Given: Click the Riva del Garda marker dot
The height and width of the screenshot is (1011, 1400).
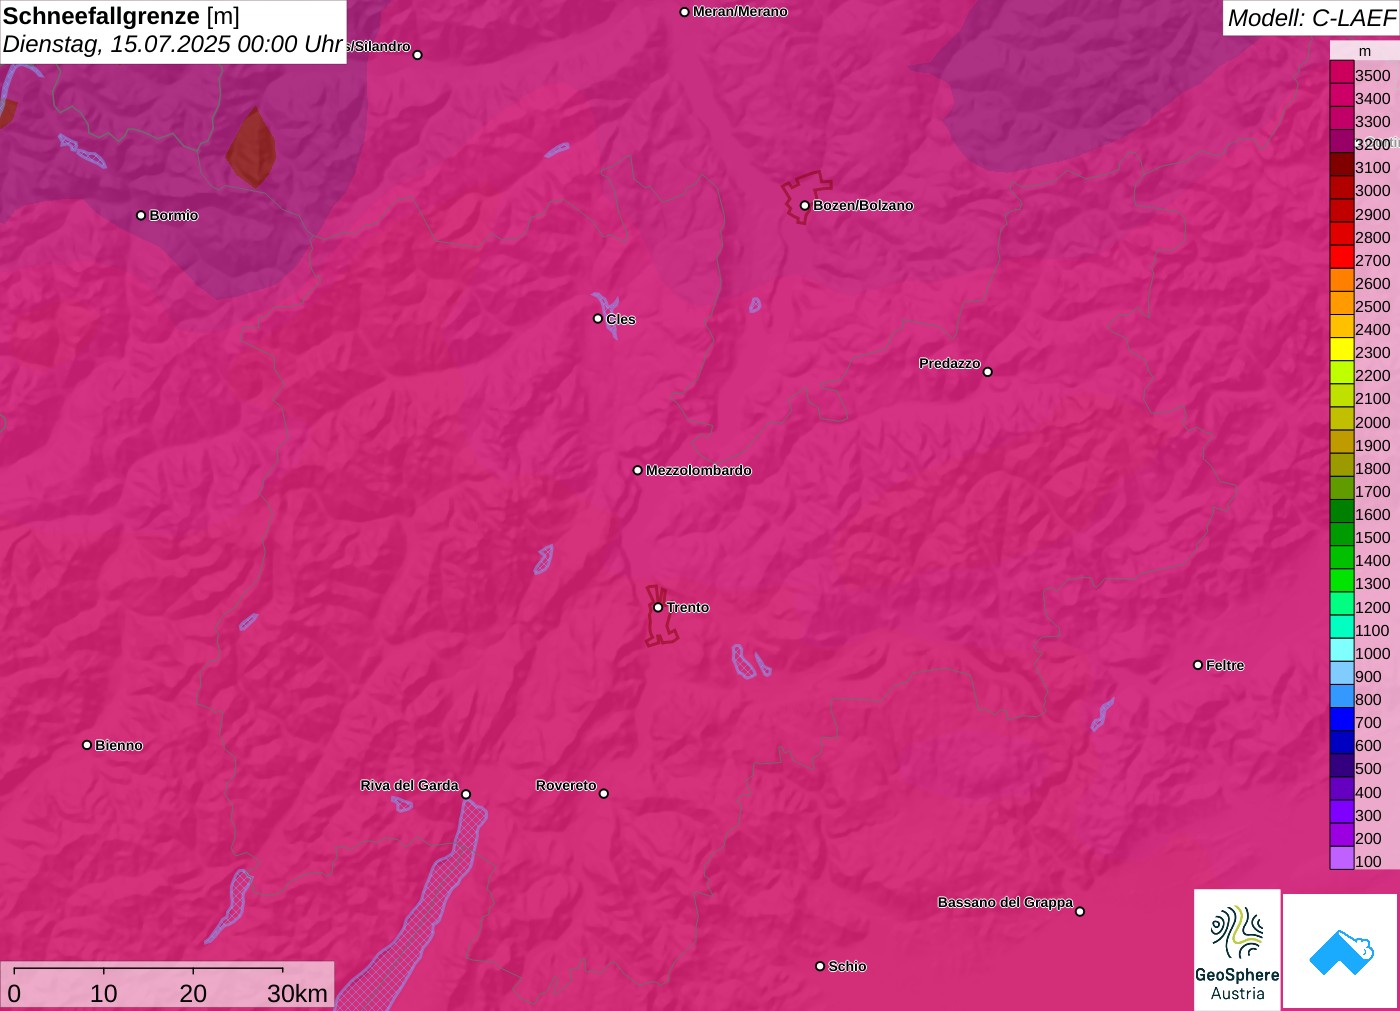Looking at the screenshot, I should (466, 795).
